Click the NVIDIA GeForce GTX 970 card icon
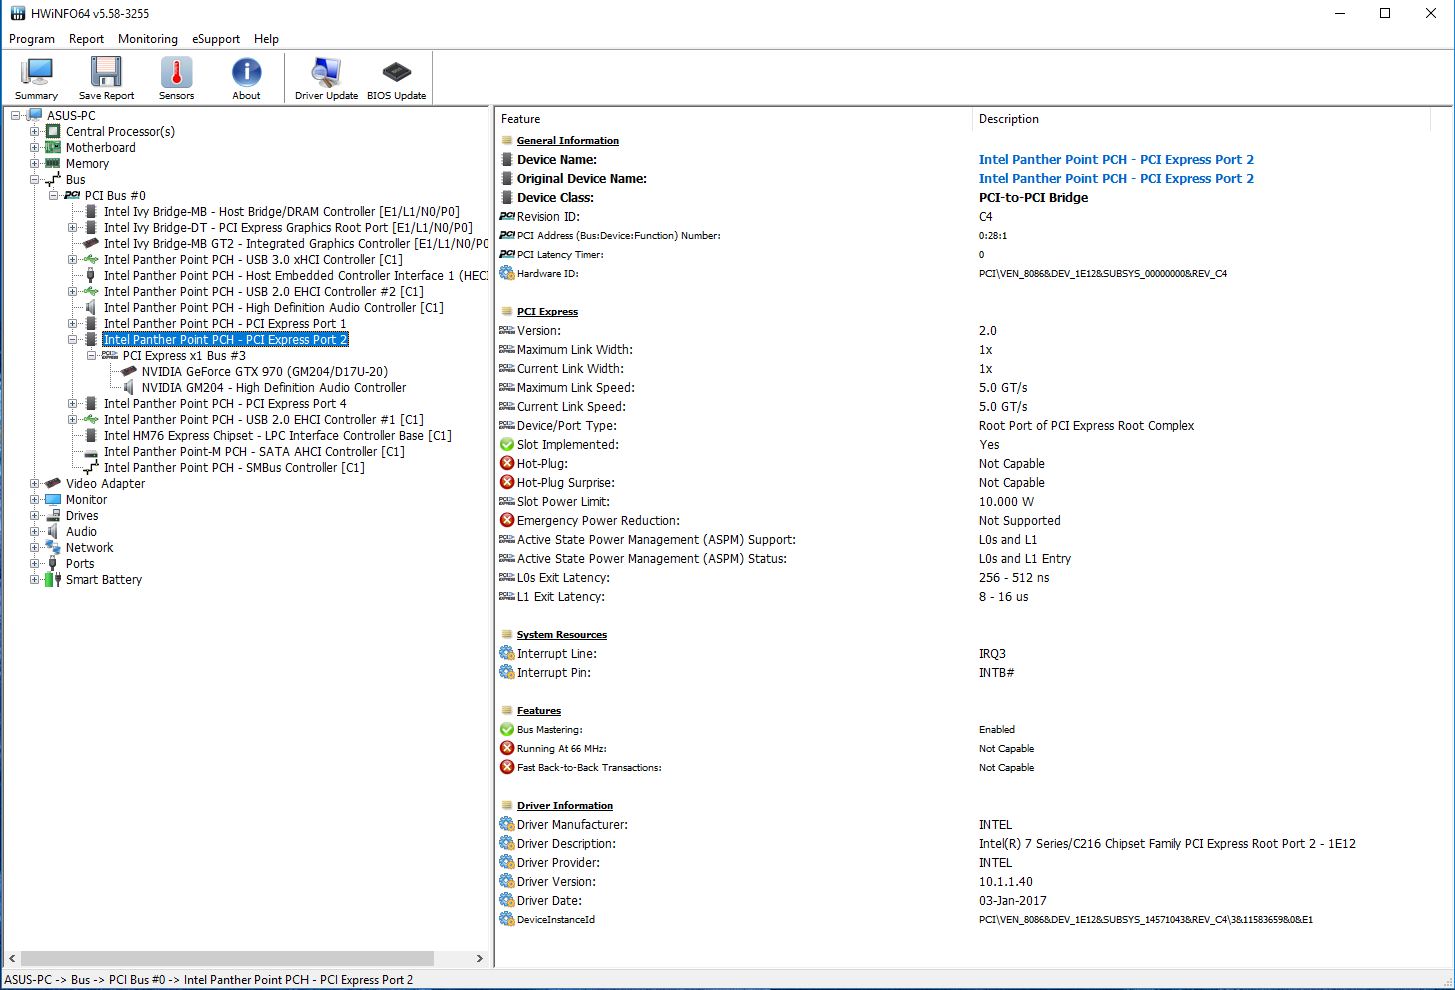Image resolution: width=1455 pixels, height=990 pixels. point(129,371)
